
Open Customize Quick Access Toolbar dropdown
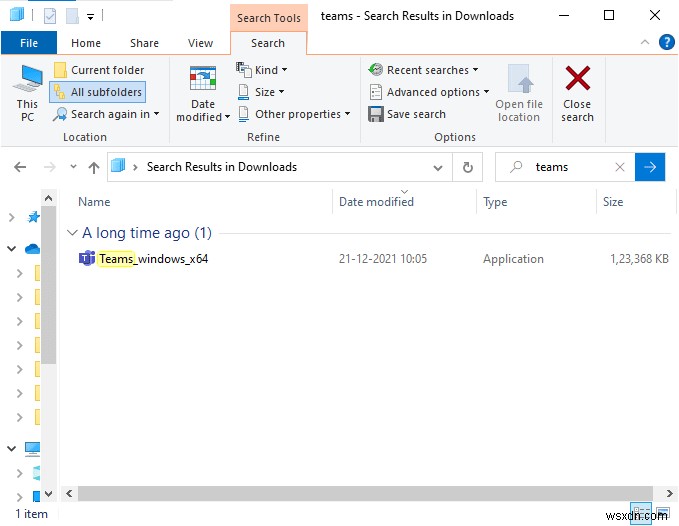(x=91, y=17)
